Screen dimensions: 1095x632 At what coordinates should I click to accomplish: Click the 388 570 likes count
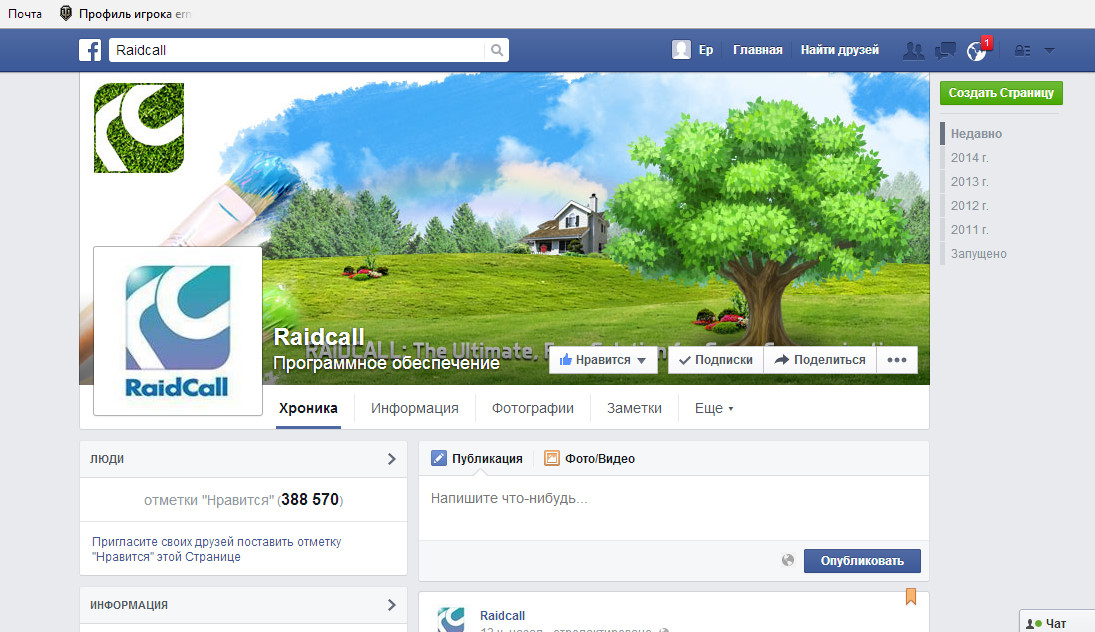pyautogui.click(x=310, y=499)
